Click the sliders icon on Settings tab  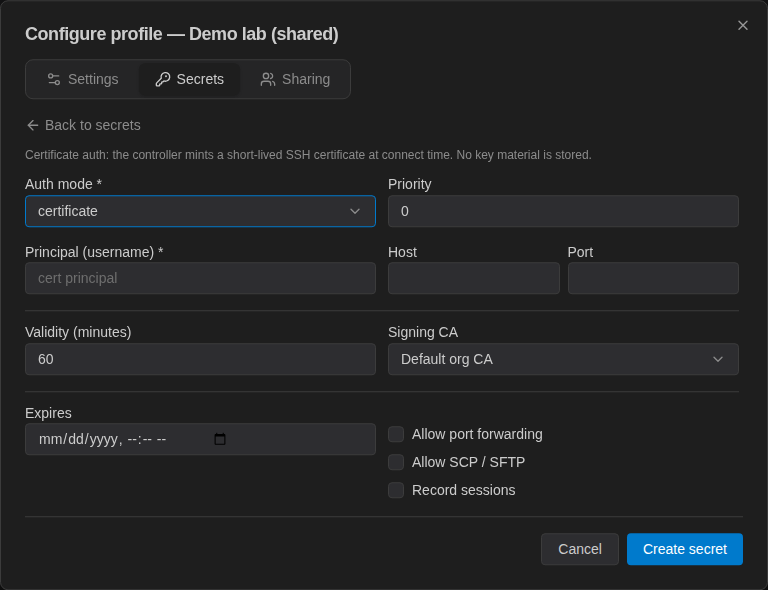54,79
